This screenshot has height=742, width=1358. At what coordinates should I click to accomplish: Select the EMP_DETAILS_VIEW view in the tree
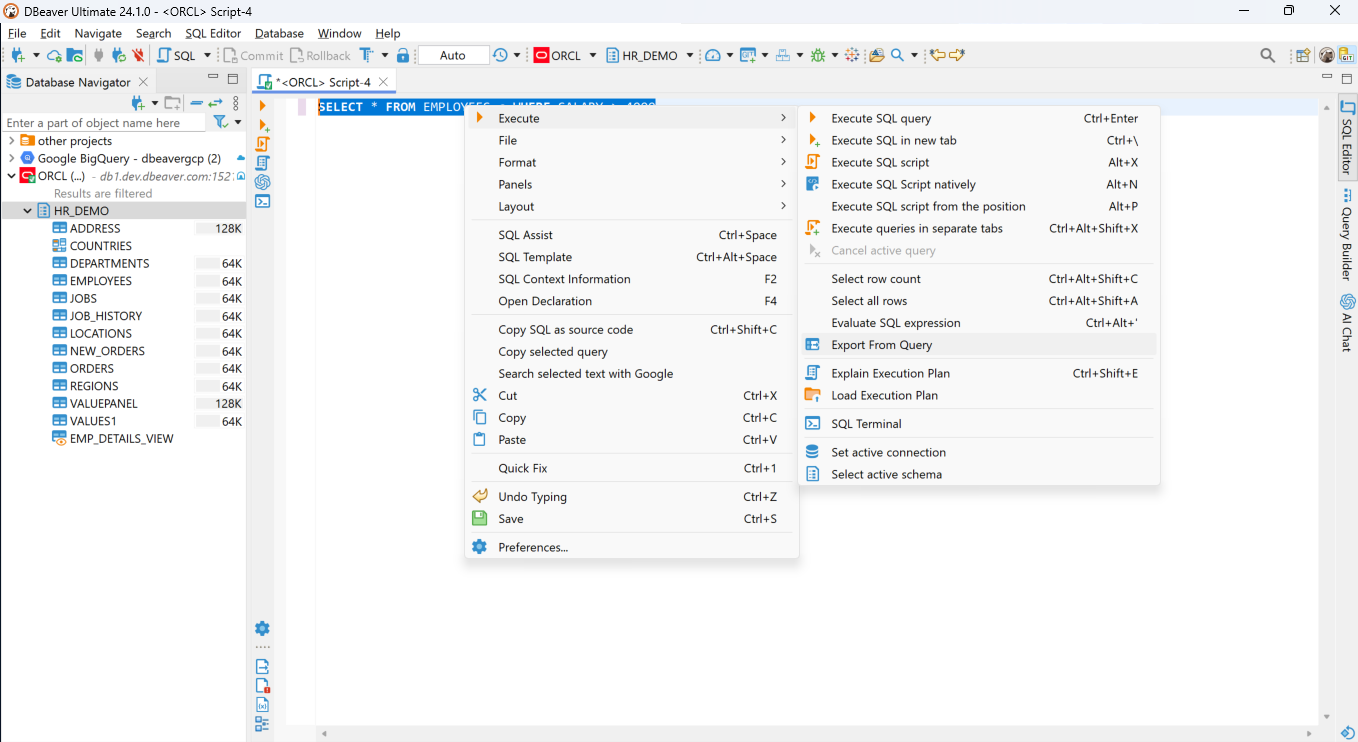click(122, 439)
